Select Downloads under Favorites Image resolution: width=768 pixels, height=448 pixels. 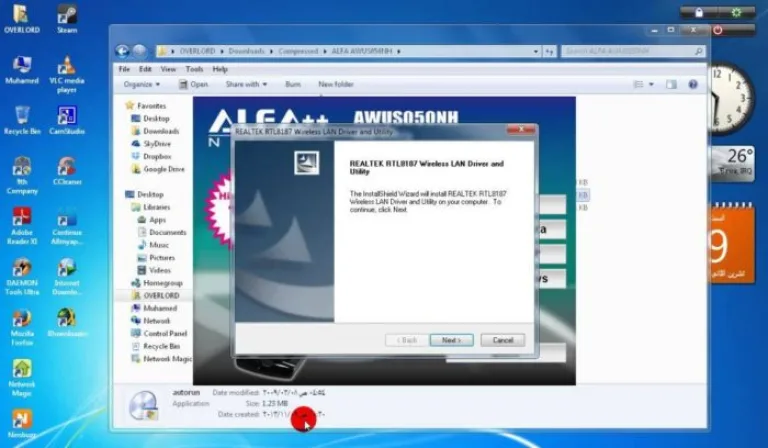click(x=155, y=131)
